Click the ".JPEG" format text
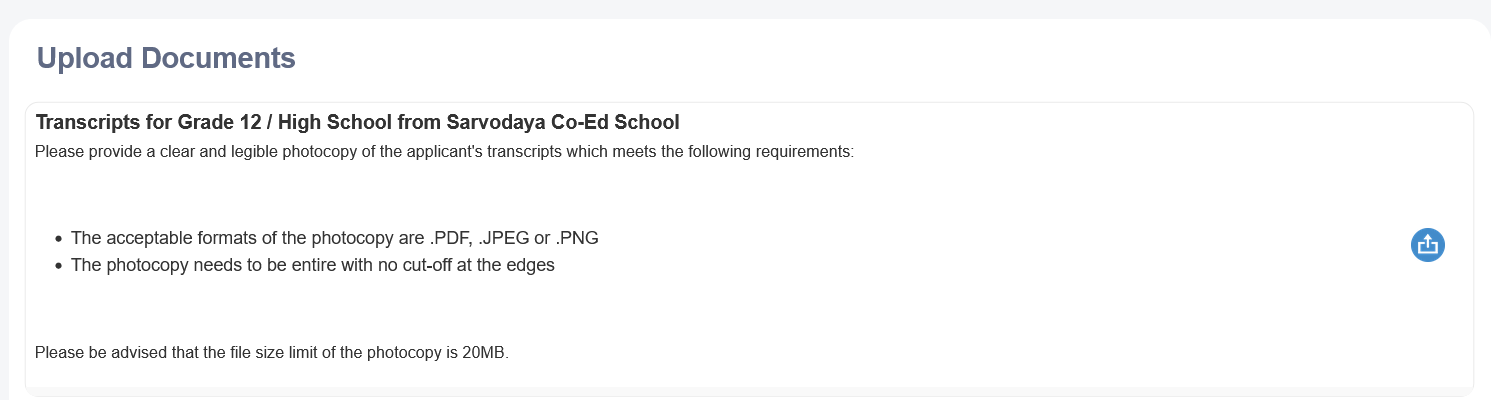This screenshot has height=400, width=1491. 503,238
